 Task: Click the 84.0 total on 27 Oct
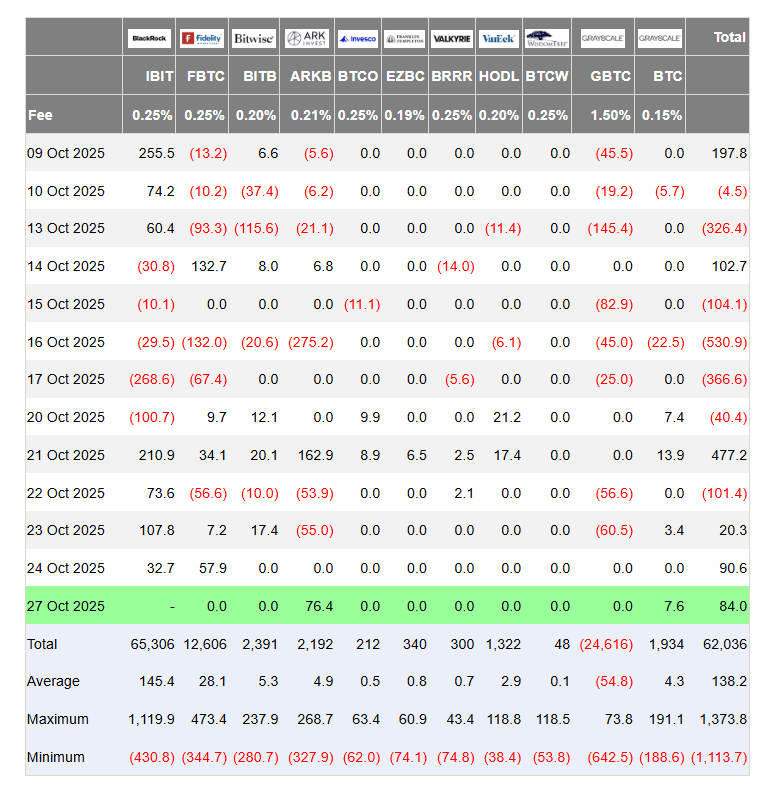[732, 606]
